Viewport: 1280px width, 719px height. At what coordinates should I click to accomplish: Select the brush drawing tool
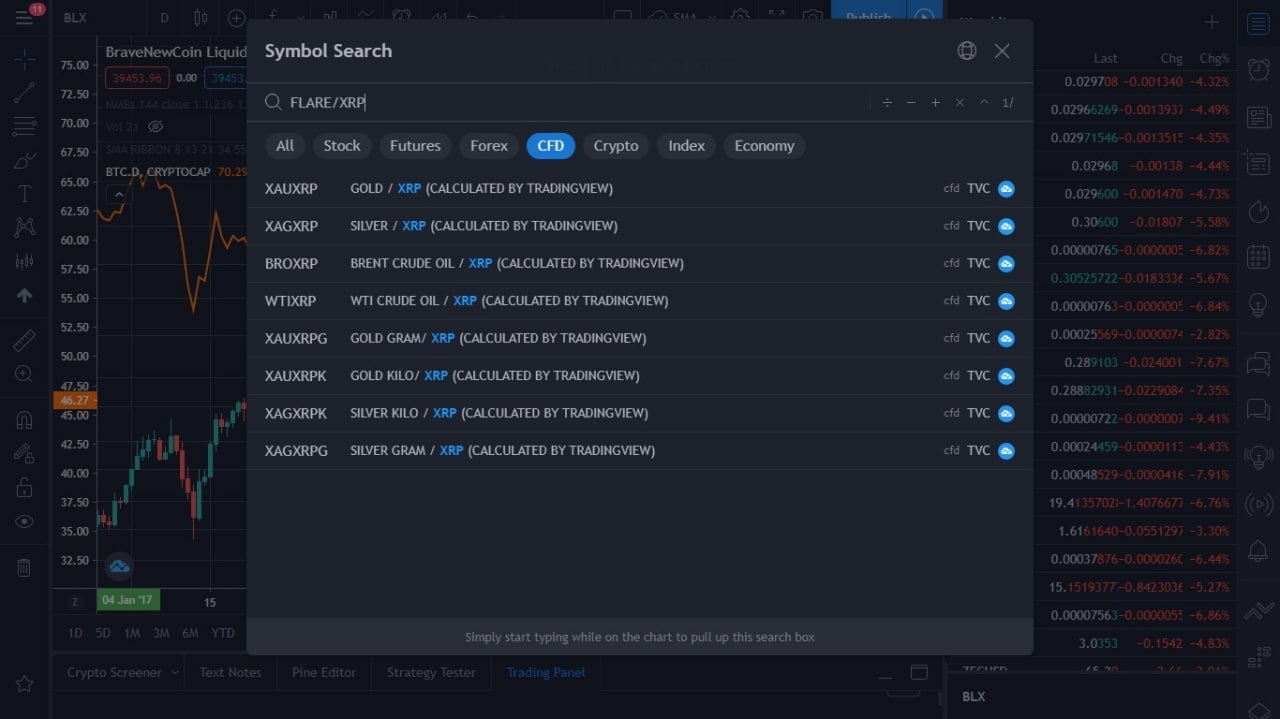24,161
